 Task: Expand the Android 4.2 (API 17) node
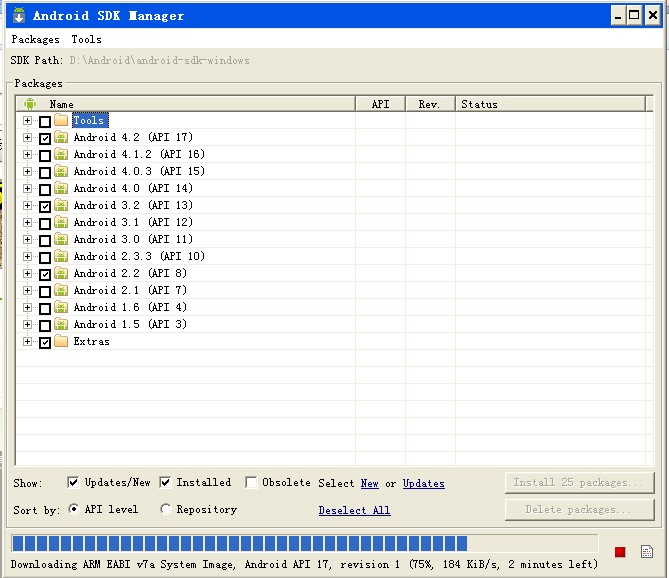coord(27,138)
